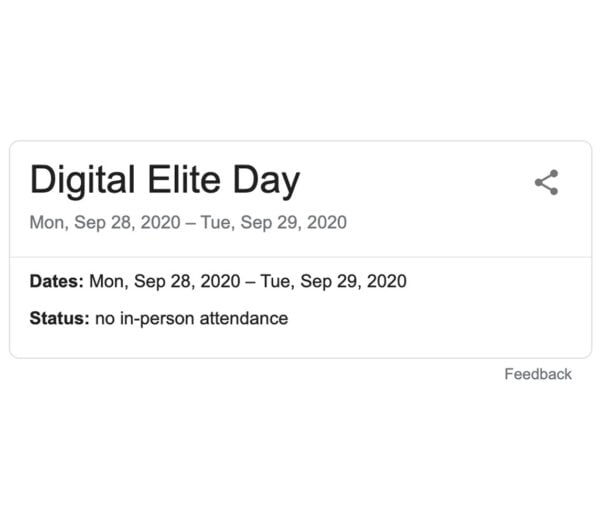Image resolution: width=600 pixels, height=524 pixels.
Task: Click the no in-person attendance status text
Action: pyautogui.click(x=191, y=319)
